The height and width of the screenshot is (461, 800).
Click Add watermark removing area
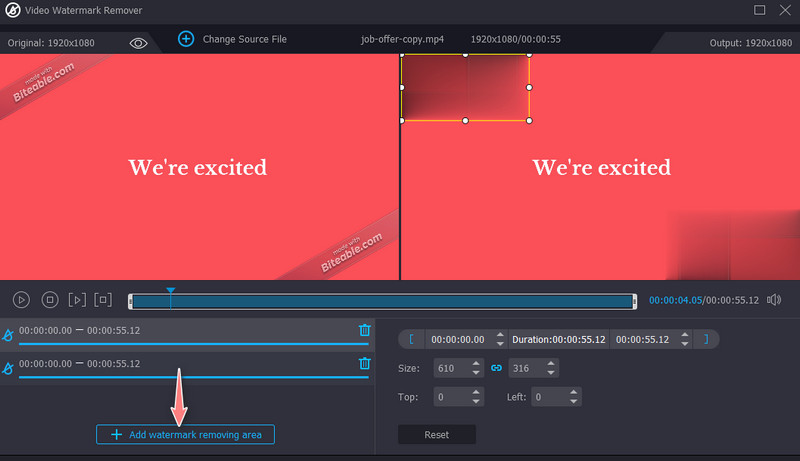[x=185, y=435]
